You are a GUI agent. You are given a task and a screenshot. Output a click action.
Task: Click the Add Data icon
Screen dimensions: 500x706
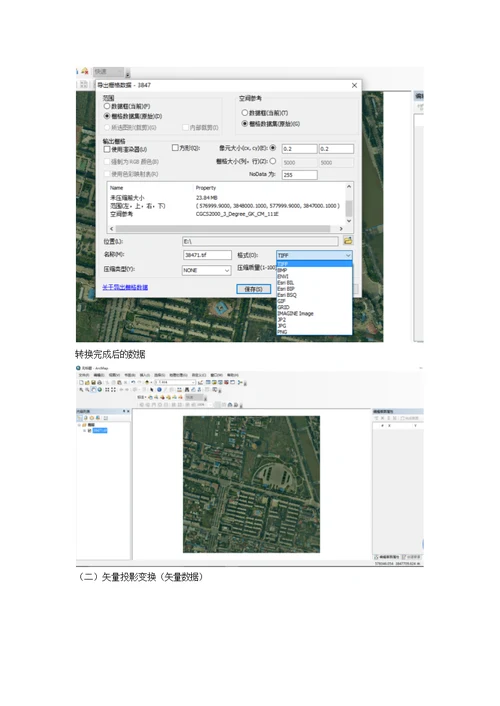147,382
